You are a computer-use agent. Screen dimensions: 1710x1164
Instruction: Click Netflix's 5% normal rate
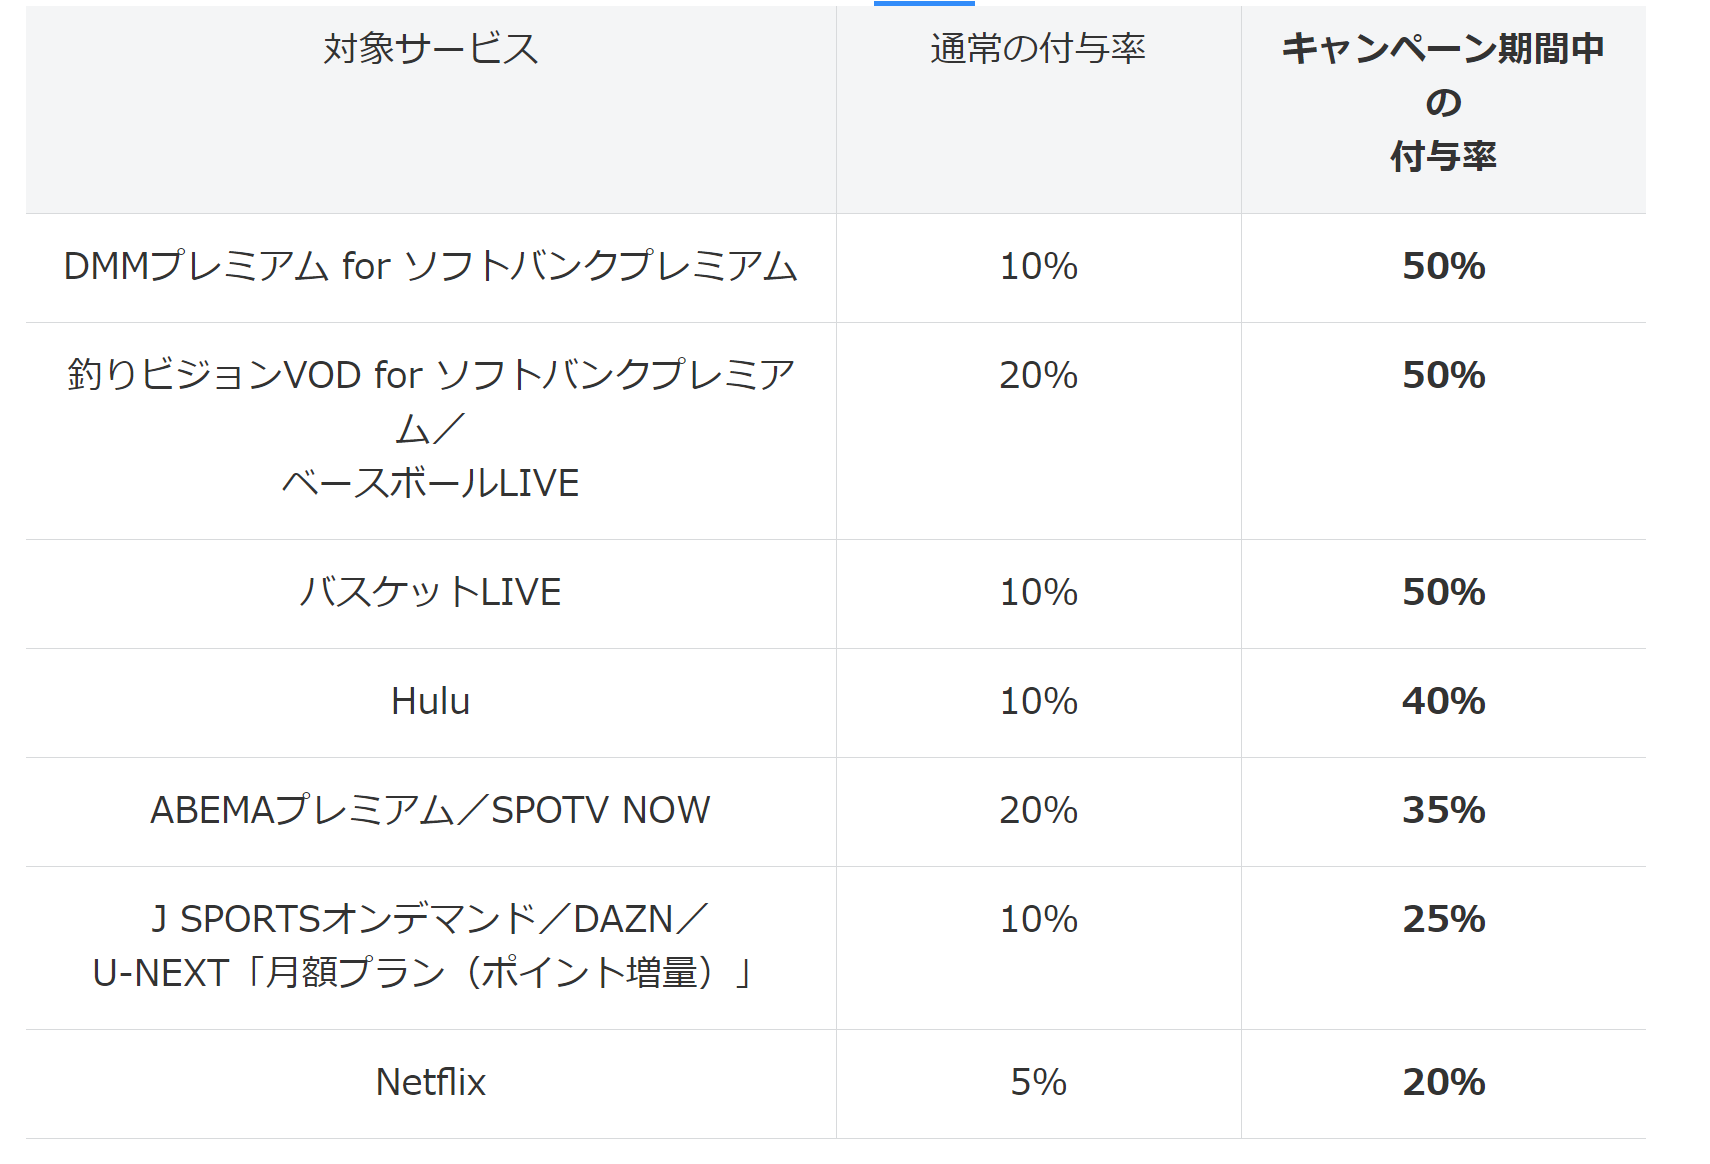tap(1038, 1083)
